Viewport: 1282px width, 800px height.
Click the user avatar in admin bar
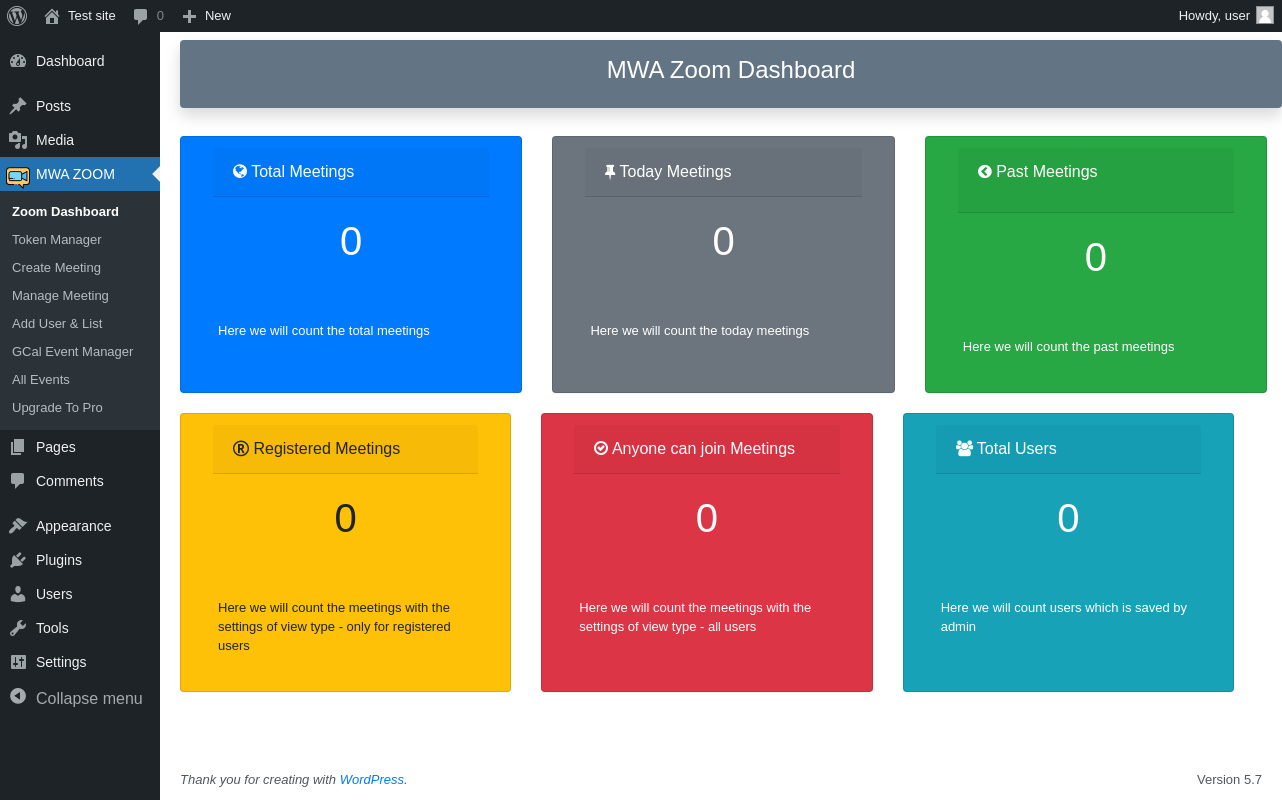[x=1265, y=15]
